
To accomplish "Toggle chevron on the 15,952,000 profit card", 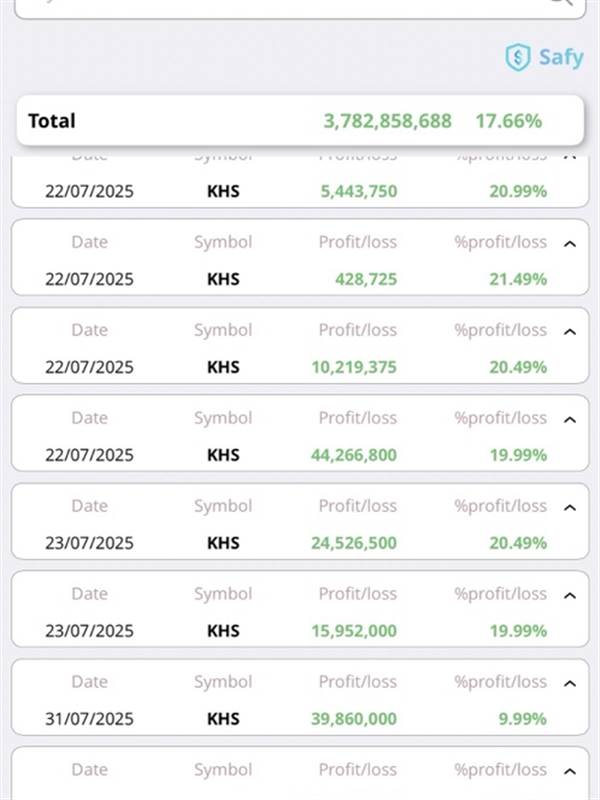I will tap(570, 595).
